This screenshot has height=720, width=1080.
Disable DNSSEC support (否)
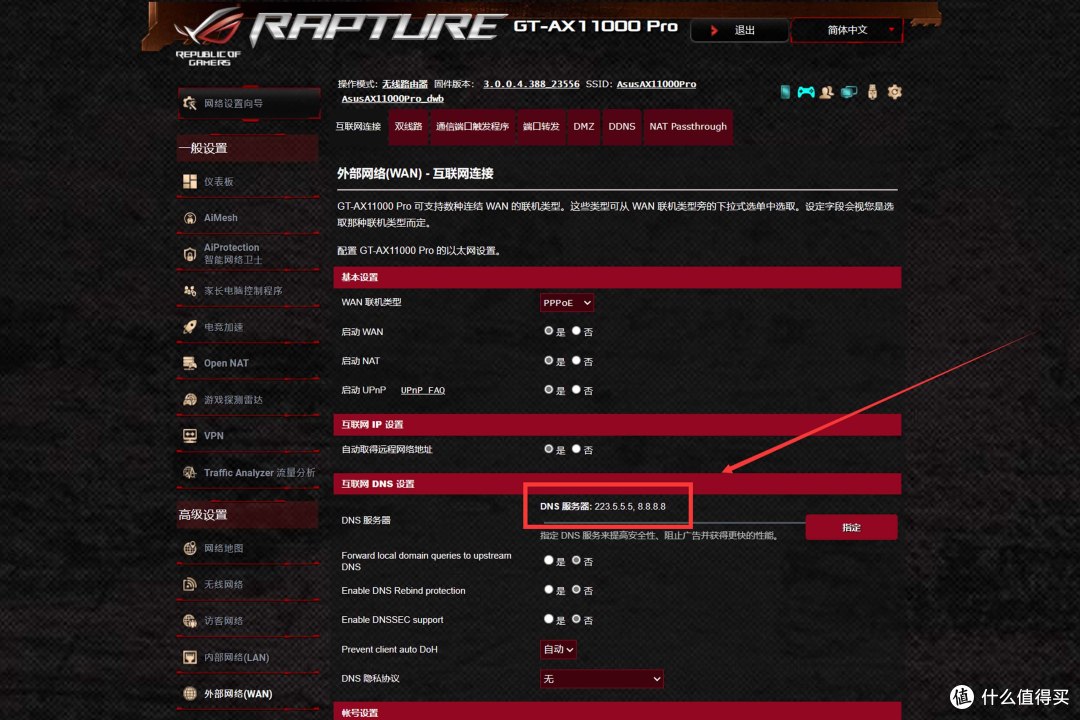pyautogui.click(x=576, y=619)
